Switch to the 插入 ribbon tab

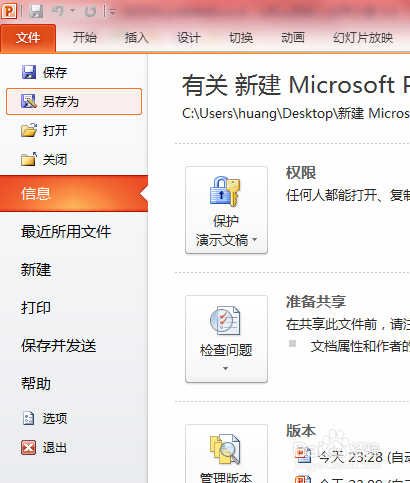(x=137, y=38)
